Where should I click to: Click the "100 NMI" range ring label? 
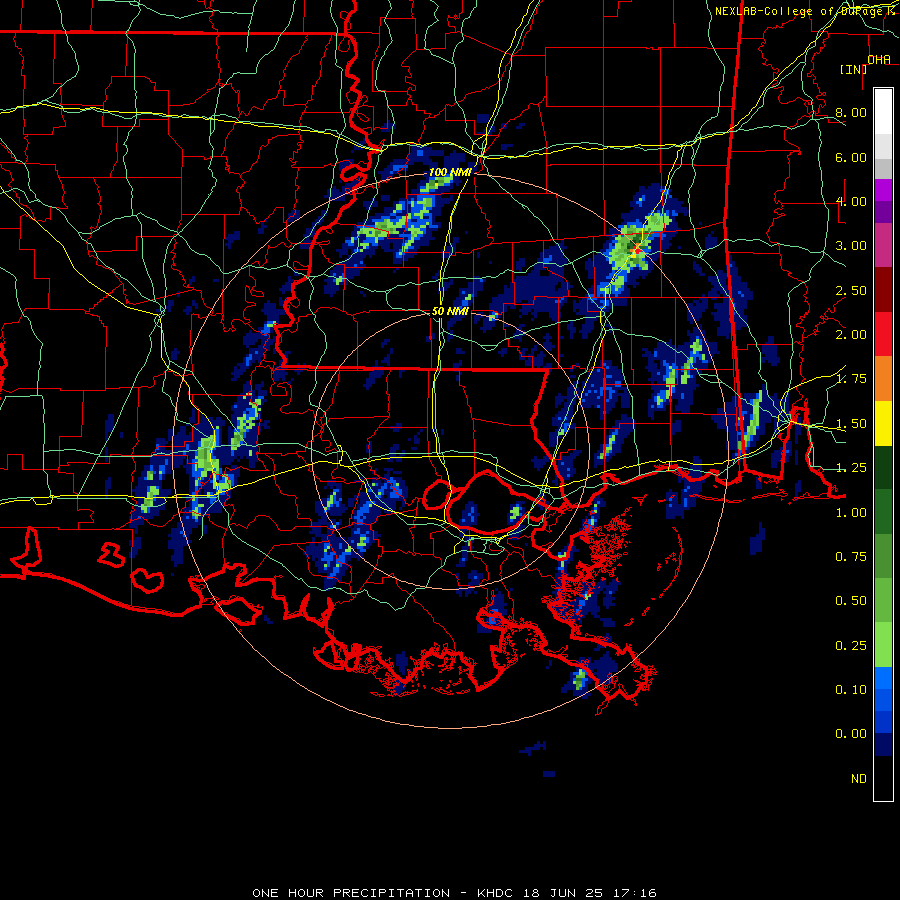[451, 172]
